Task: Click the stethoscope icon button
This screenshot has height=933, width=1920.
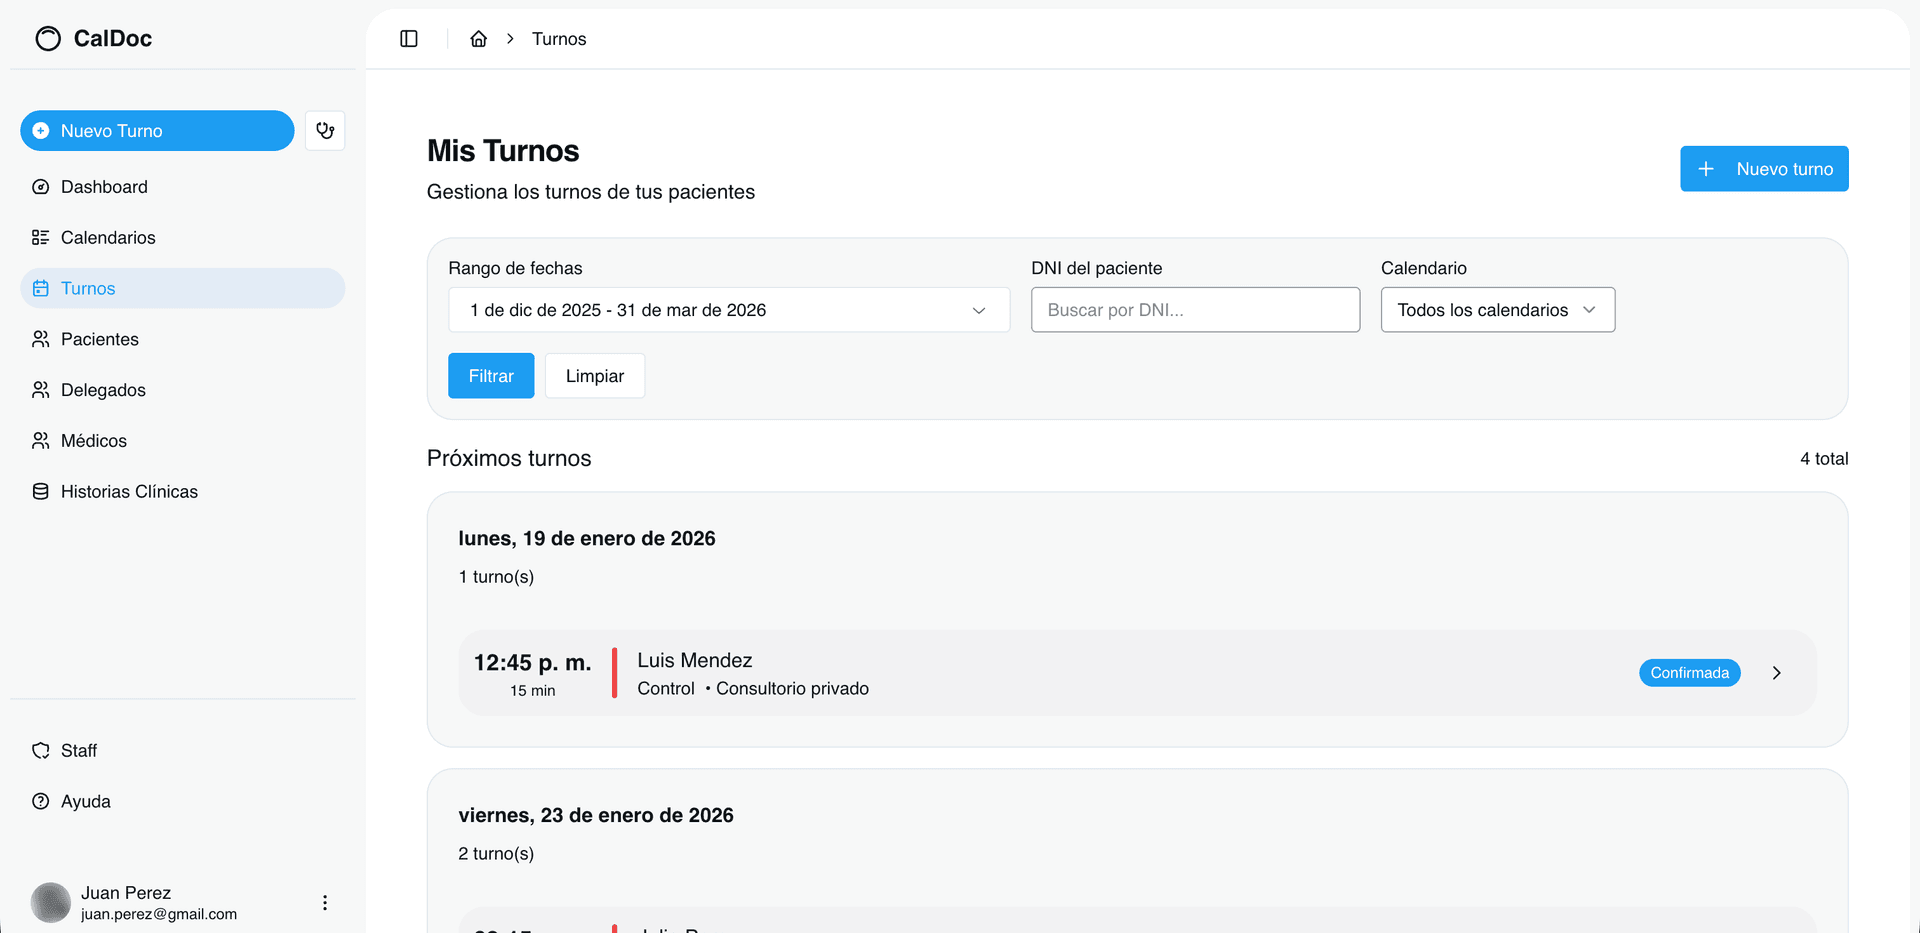Action: tap(325, 131)
